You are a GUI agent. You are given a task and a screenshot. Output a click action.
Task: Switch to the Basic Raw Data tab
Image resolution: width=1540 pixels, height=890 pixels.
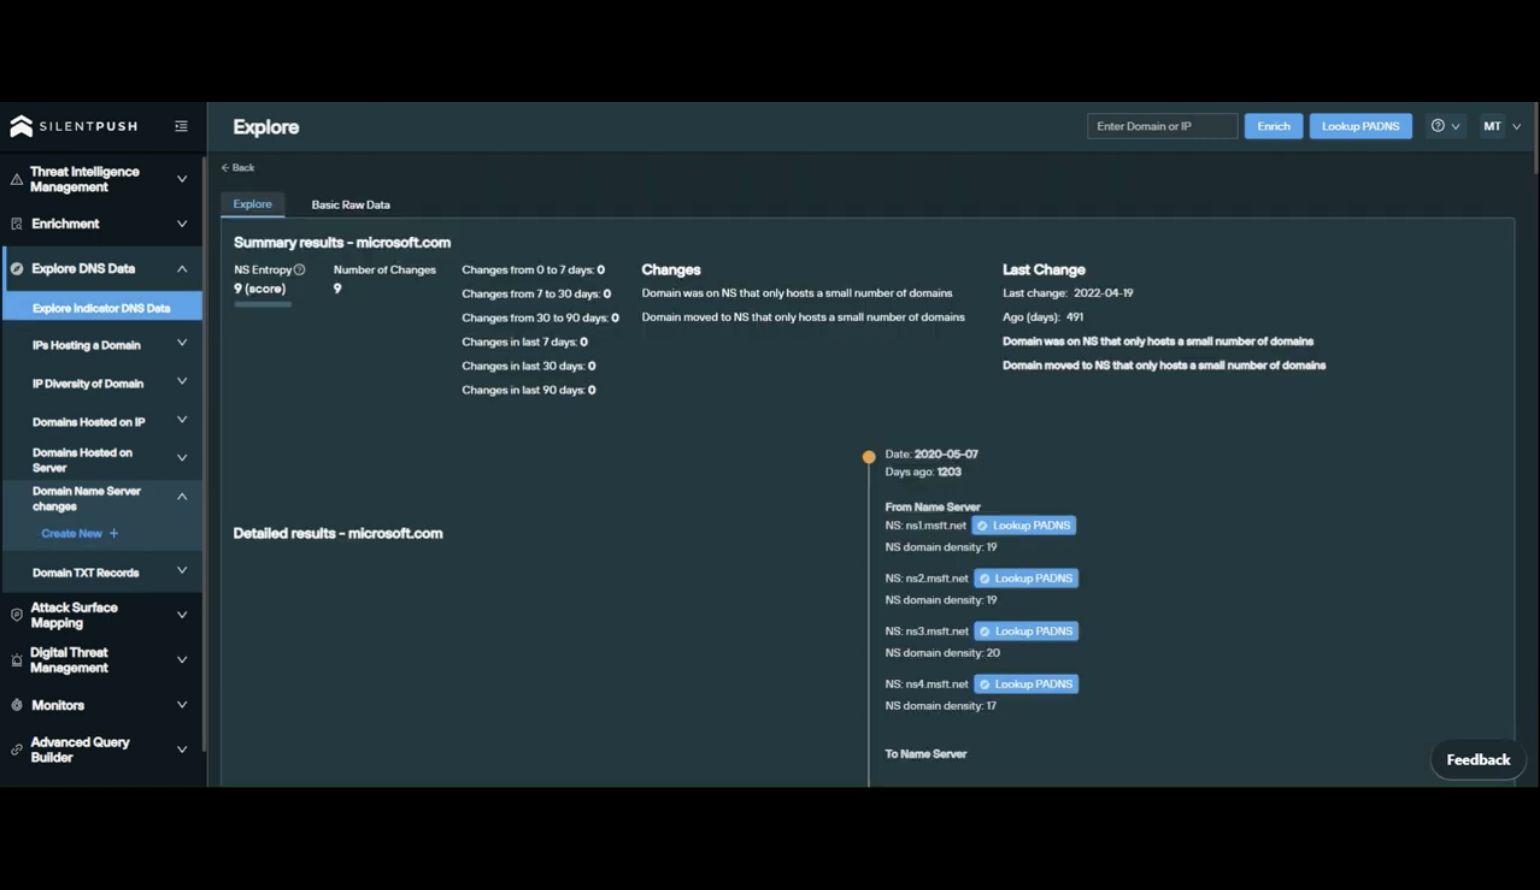coord(350,205)
